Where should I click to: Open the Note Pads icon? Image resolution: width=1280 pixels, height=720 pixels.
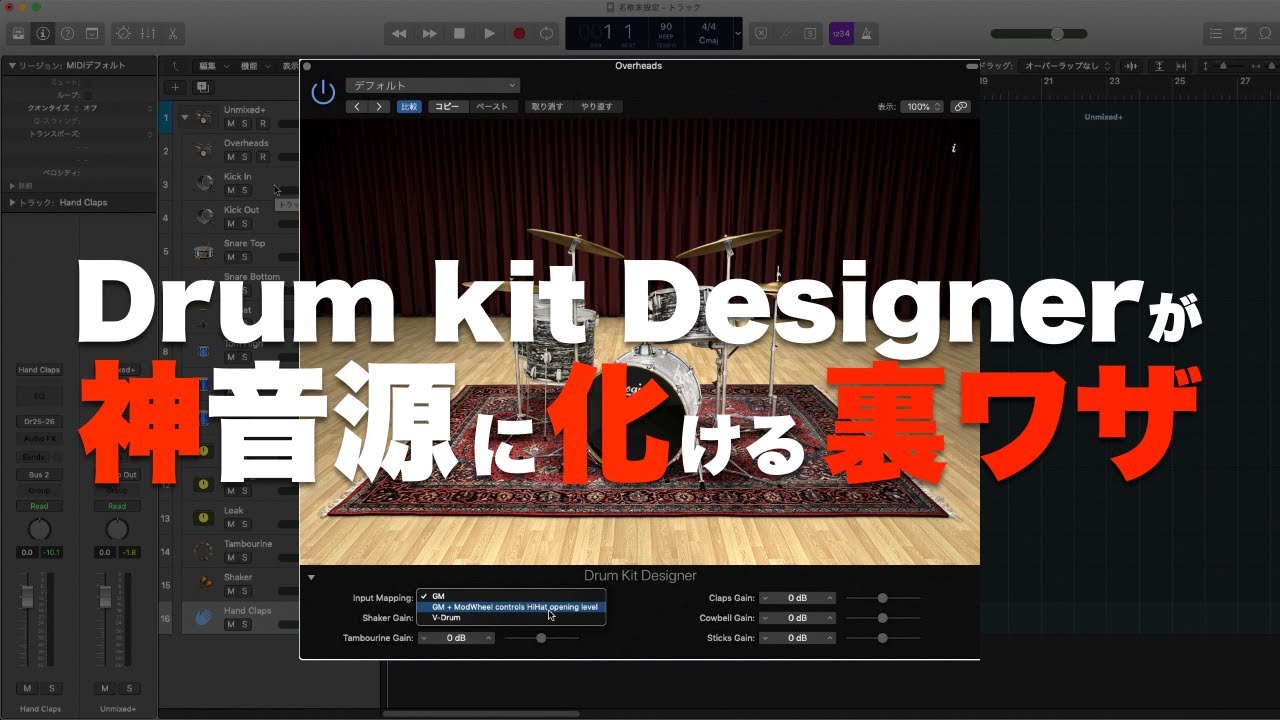tap(1240, 33)
